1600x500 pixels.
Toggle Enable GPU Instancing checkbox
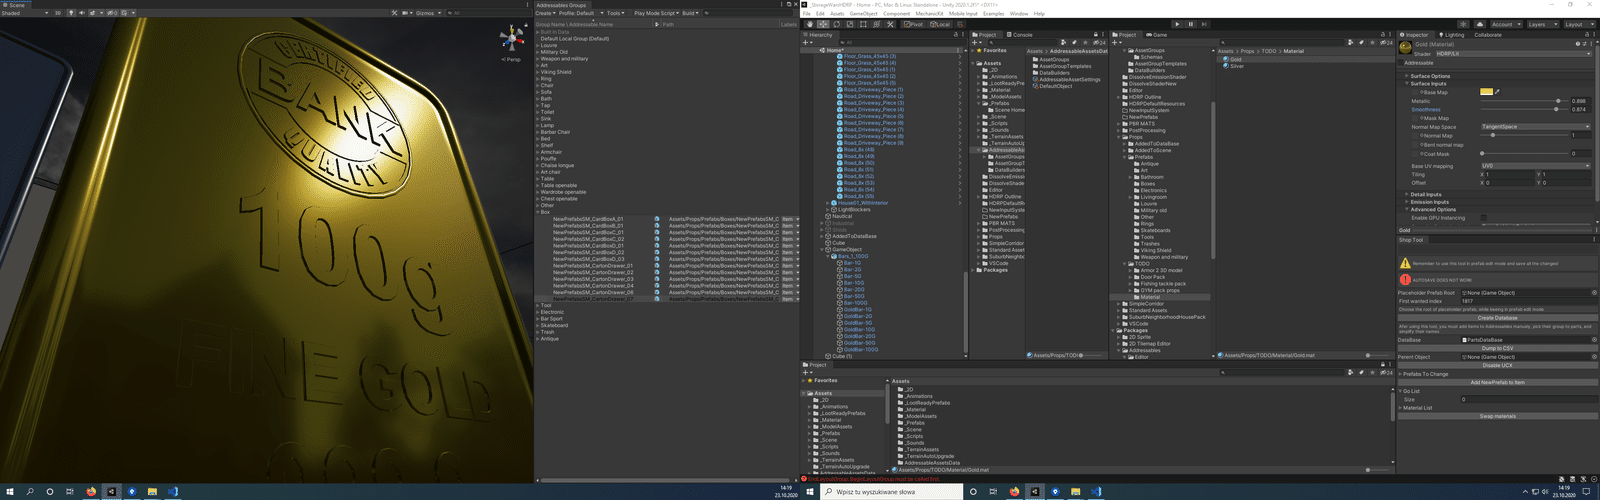[1483, 218]
